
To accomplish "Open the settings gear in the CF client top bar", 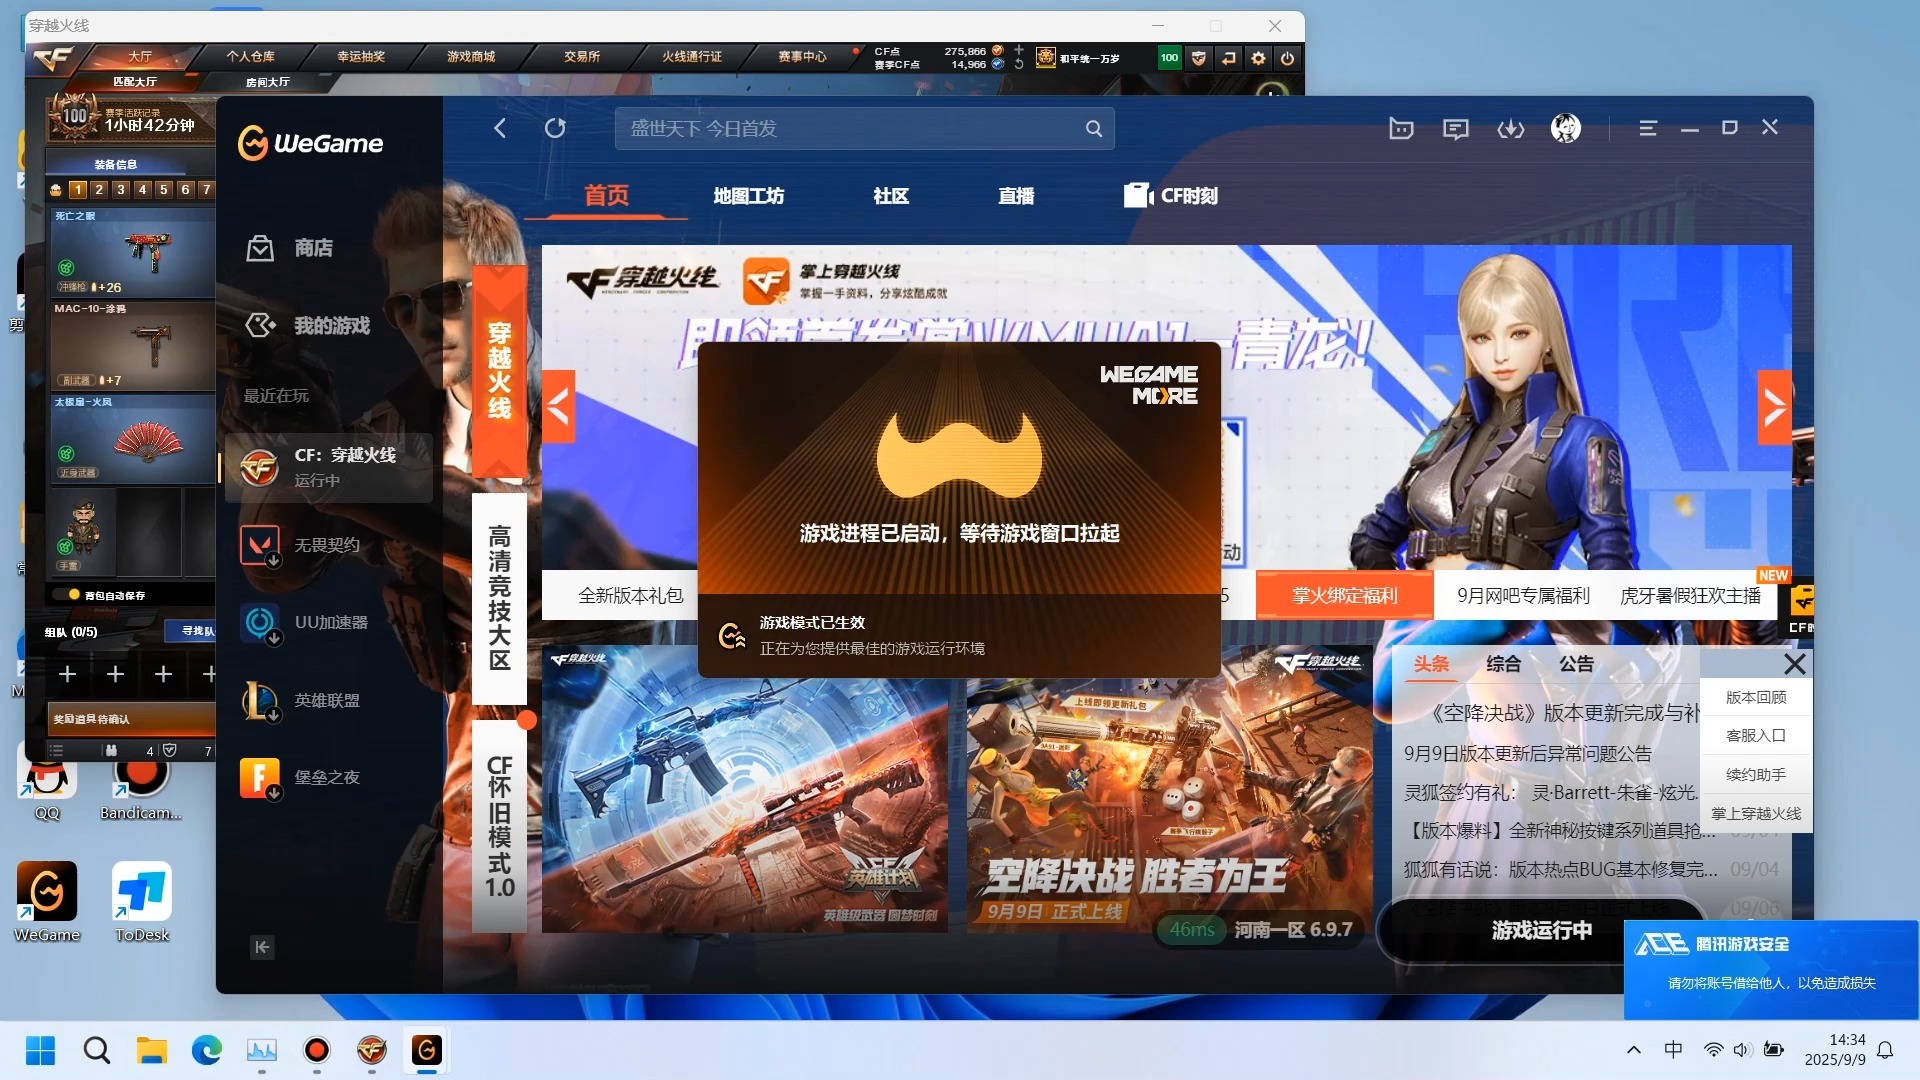I will (1258, 58).
